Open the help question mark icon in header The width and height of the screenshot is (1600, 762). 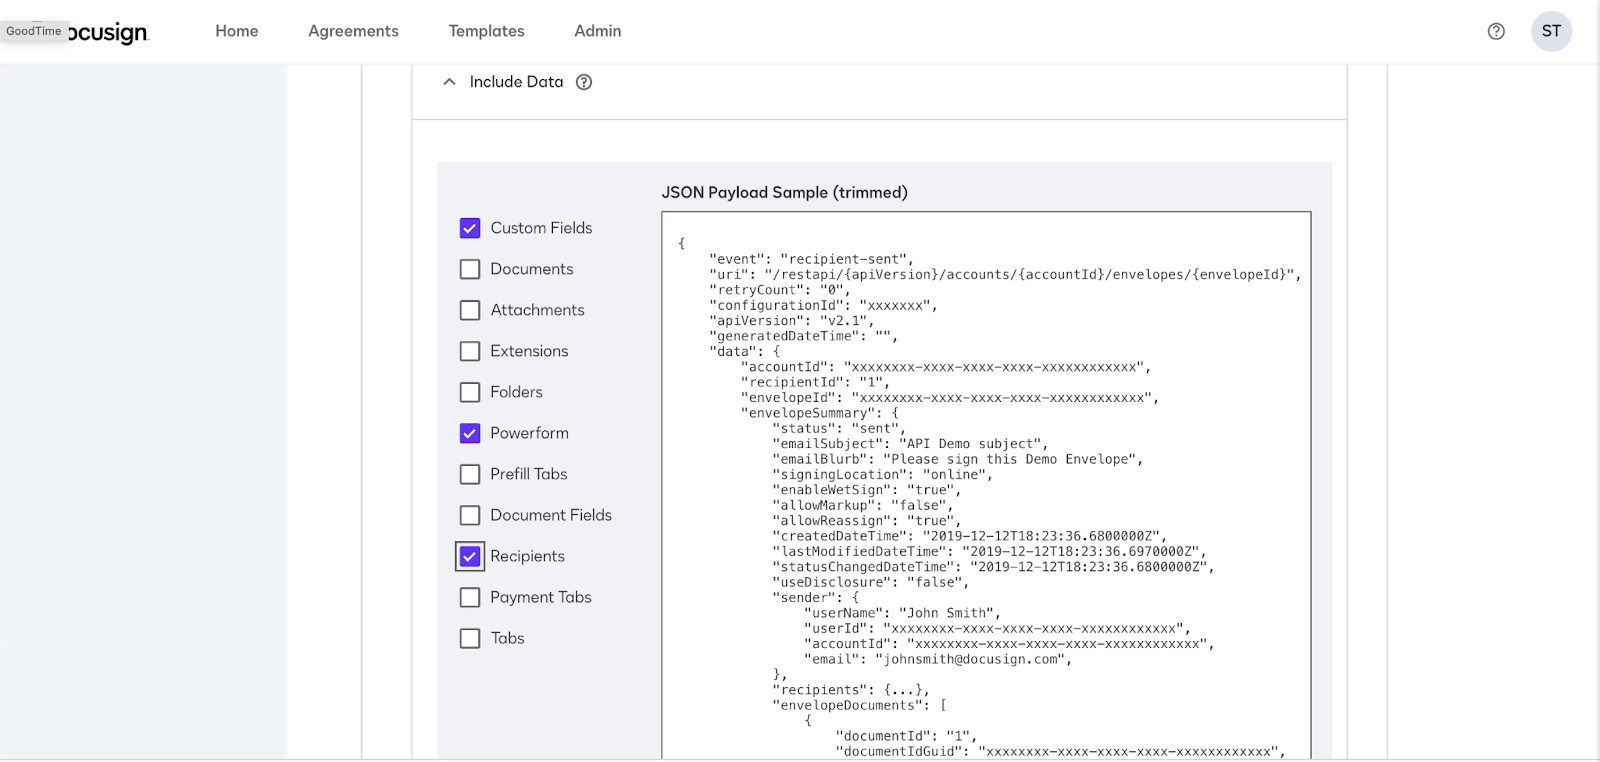pyautogui.click(x=1496, y=31)
